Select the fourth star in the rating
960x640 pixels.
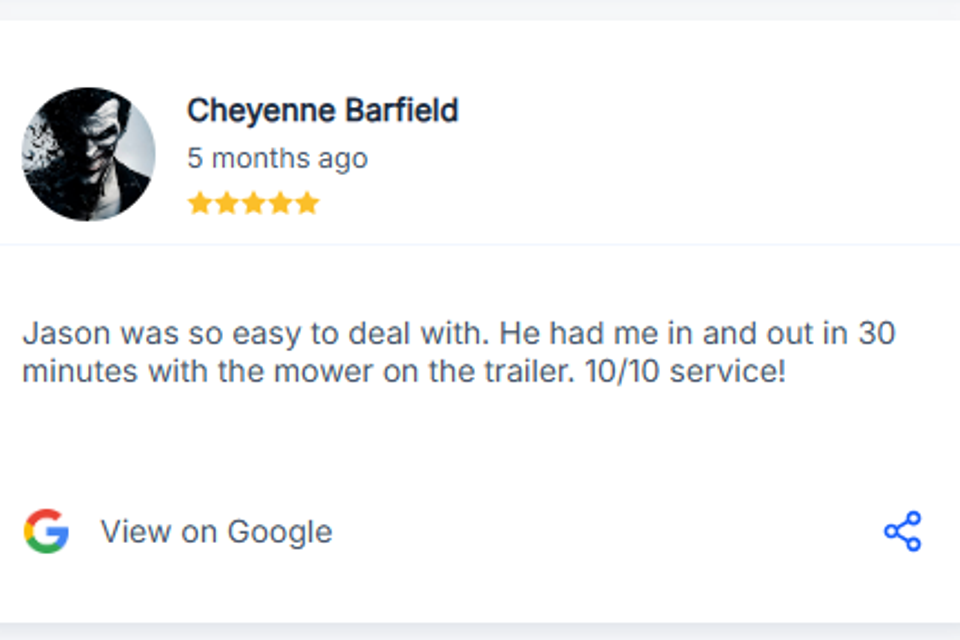[x=281, y=202]
